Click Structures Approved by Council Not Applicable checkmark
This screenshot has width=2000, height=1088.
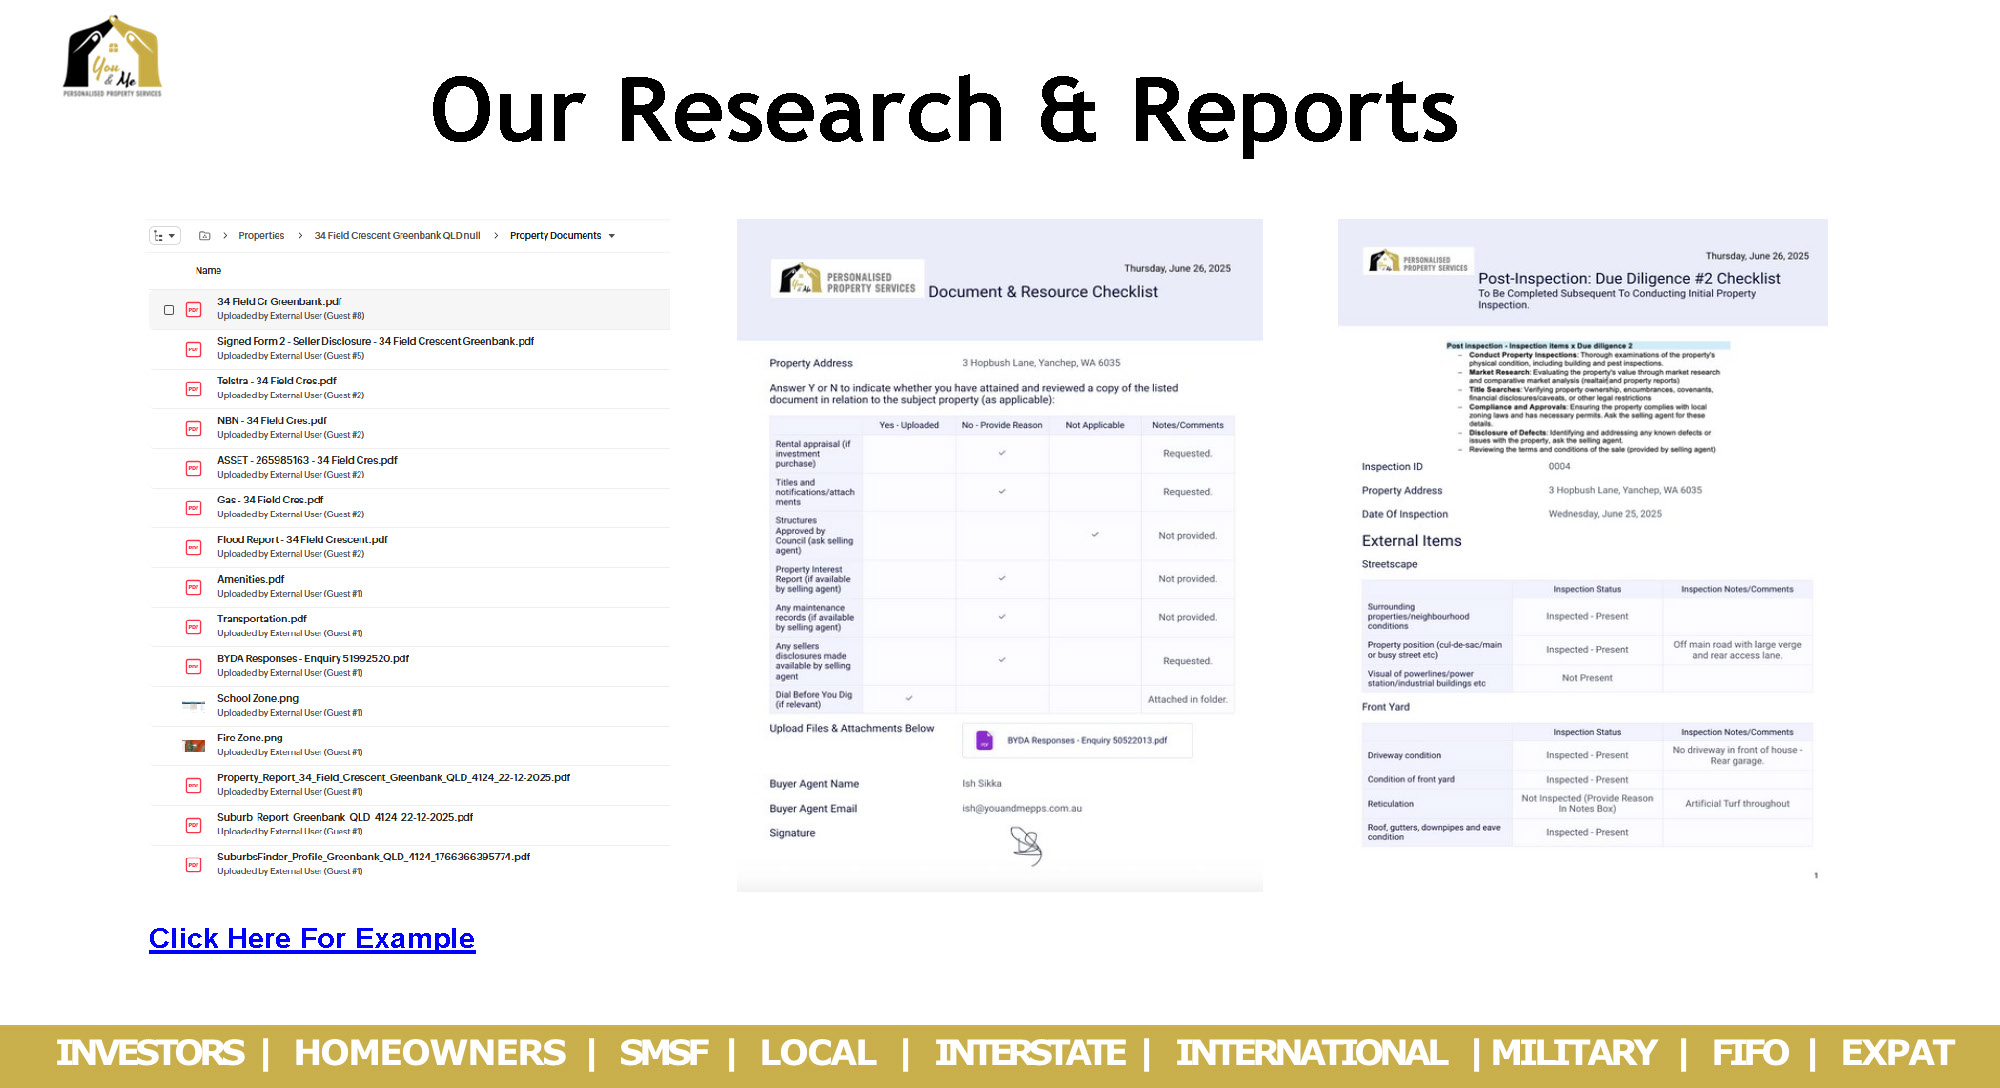[x=1095, y=535]
